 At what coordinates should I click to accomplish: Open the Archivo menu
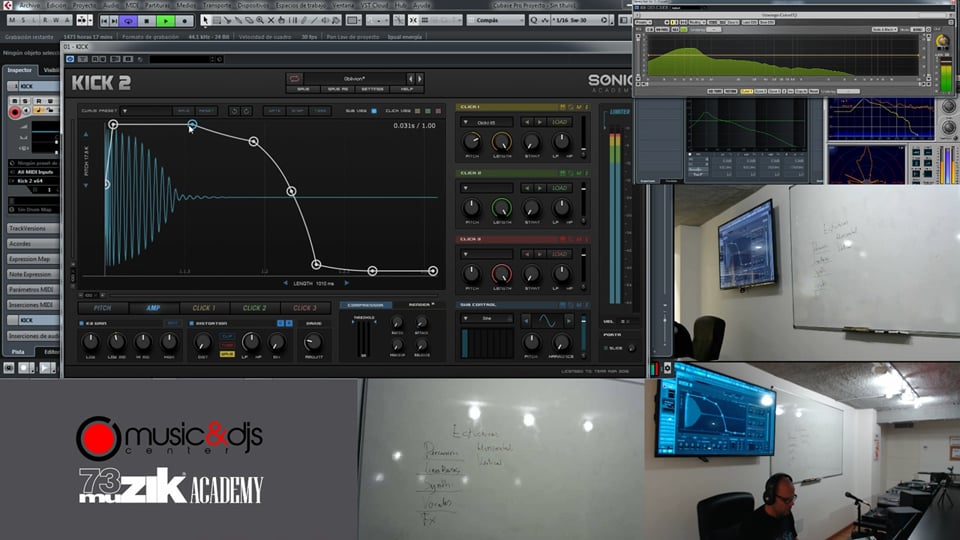(x=29, y=5)
